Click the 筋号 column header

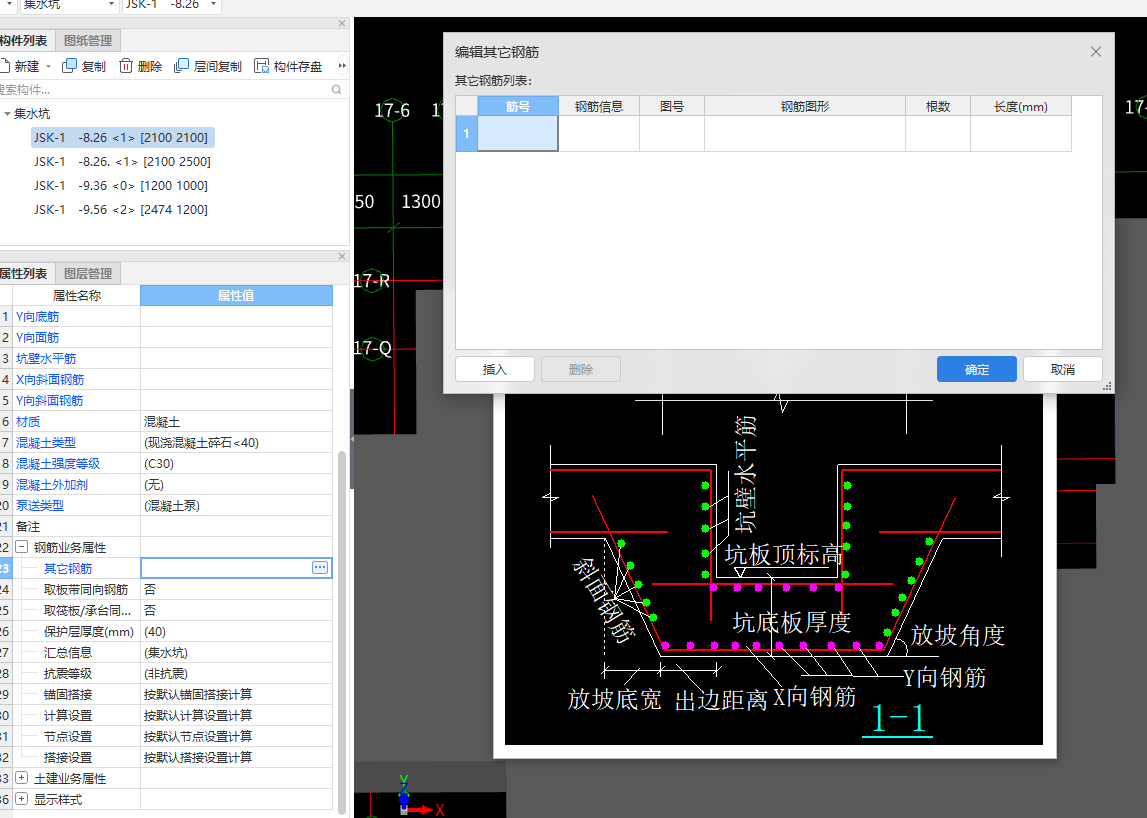coord(518,106)
